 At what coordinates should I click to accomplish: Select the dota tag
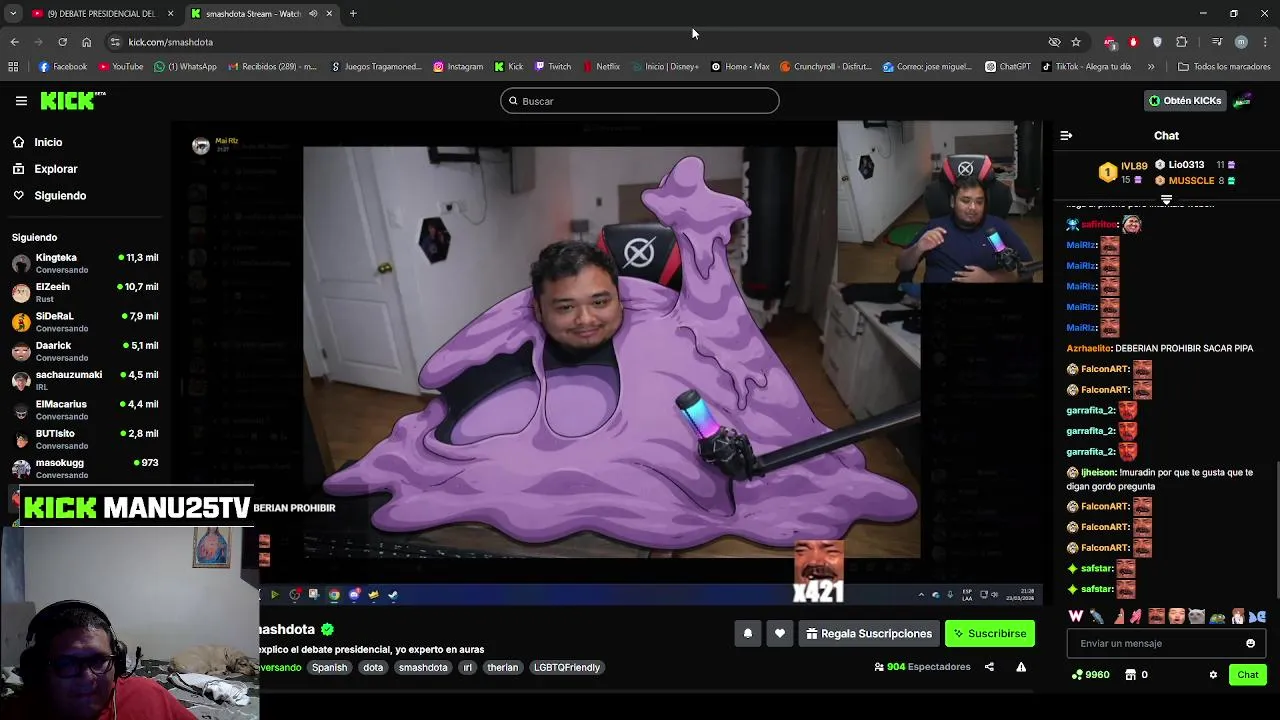[373, 667]
